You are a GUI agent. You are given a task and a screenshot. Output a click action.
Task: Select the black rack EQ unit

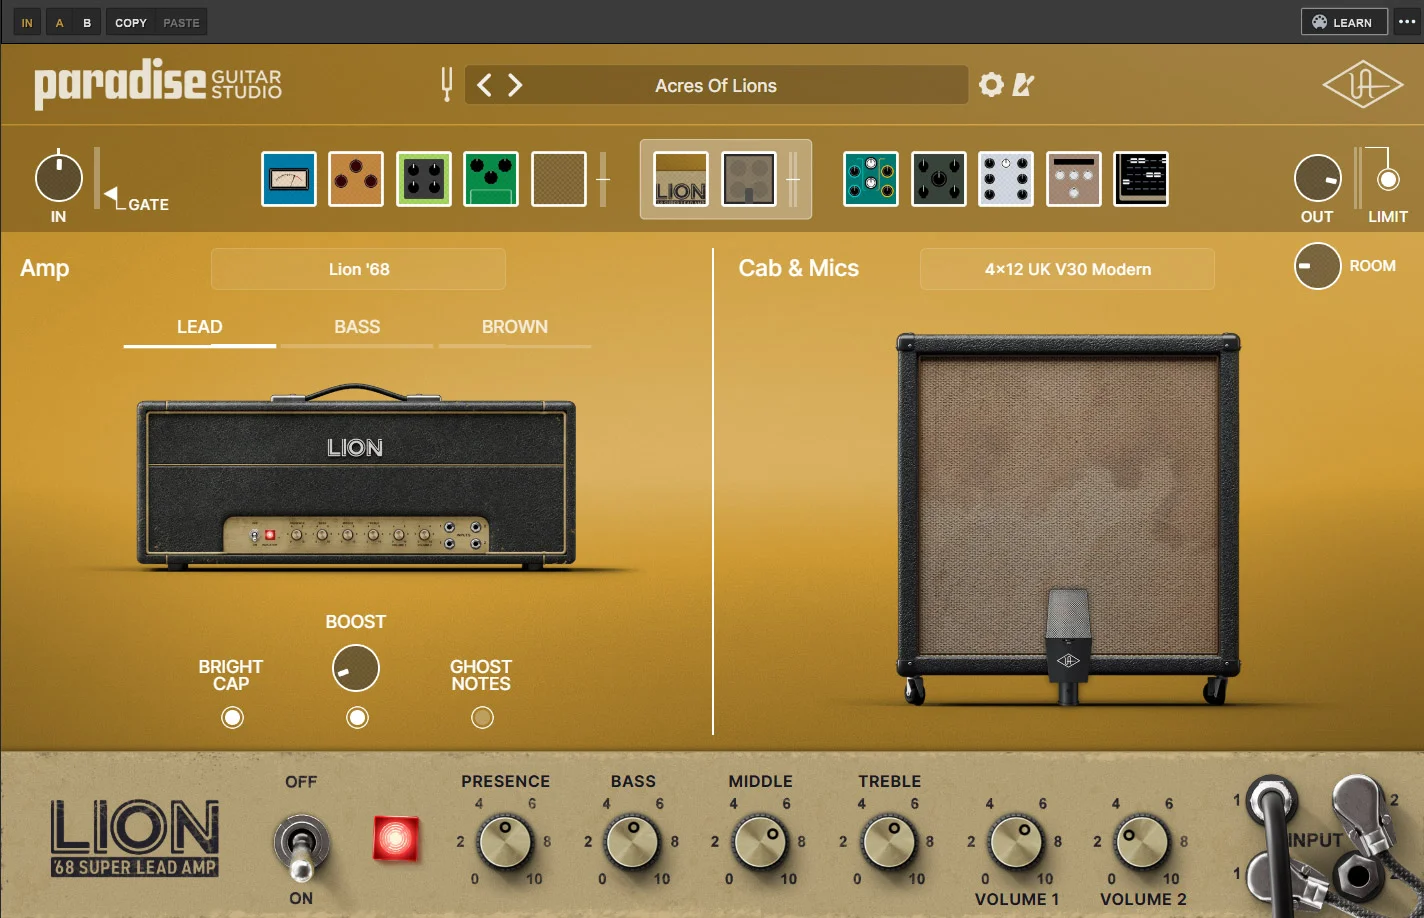1141,179
